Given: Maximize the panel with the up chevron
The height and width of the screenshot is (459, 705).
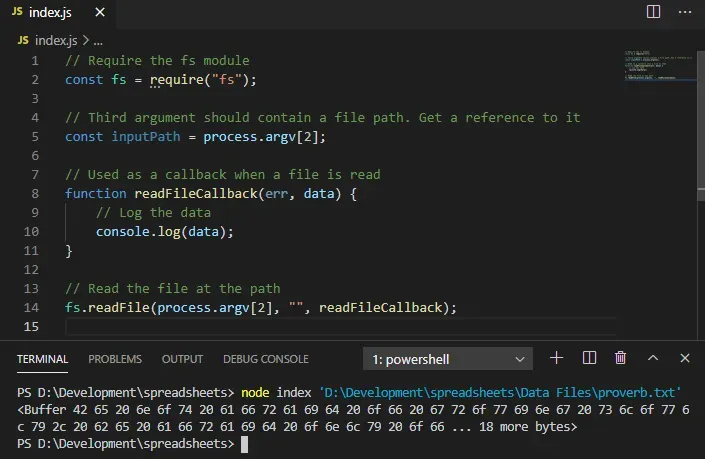Looking at the screenshot, I should point(653,358).
